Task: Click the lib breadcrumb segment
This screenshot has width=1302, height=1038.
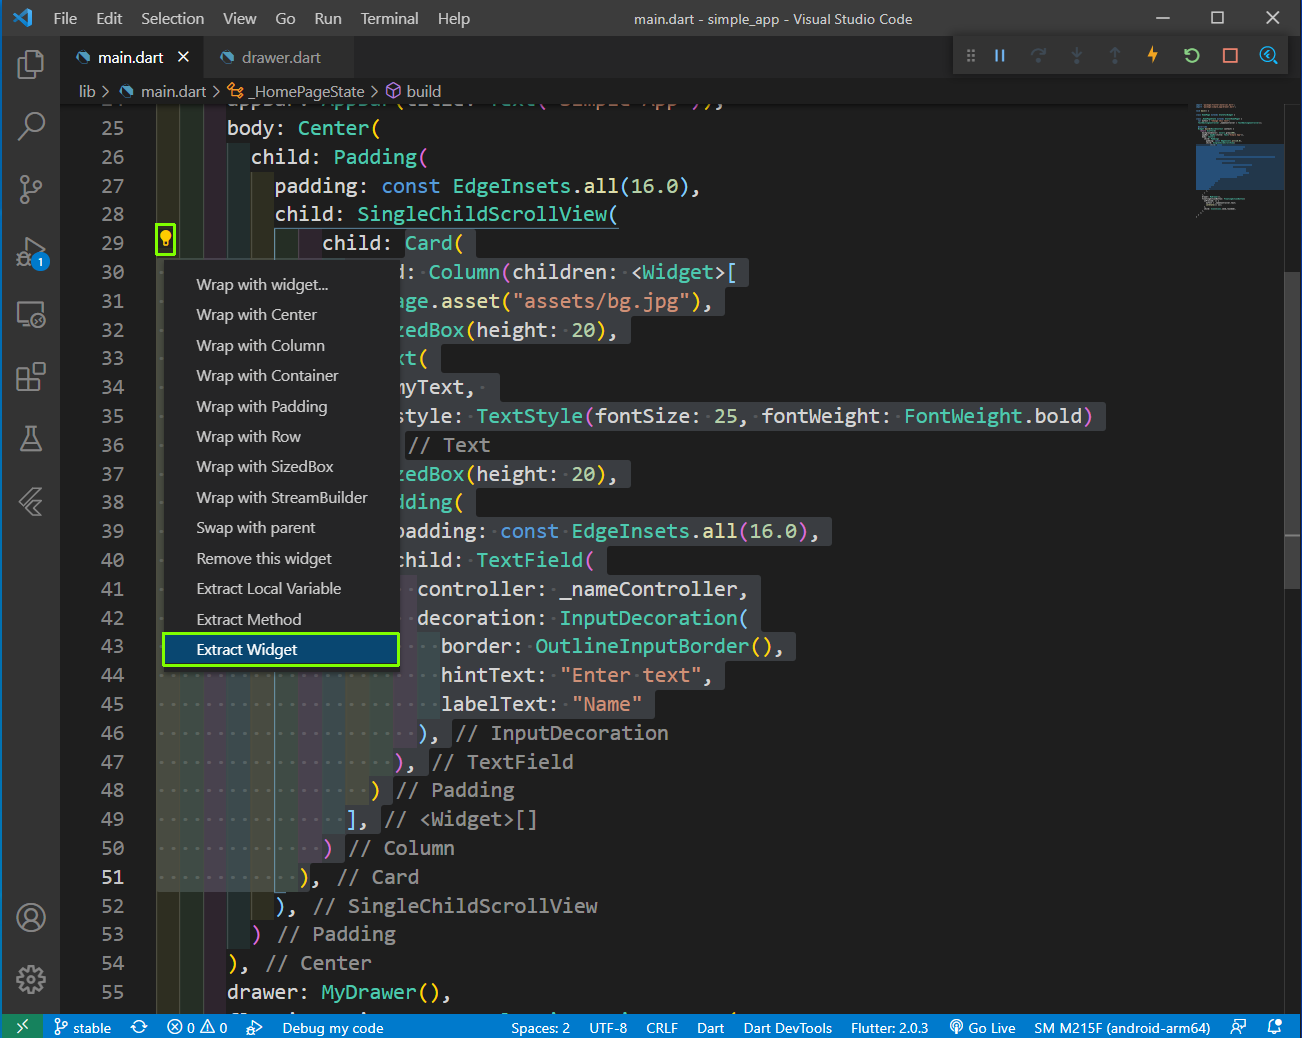Action: (x=87, y=91)
